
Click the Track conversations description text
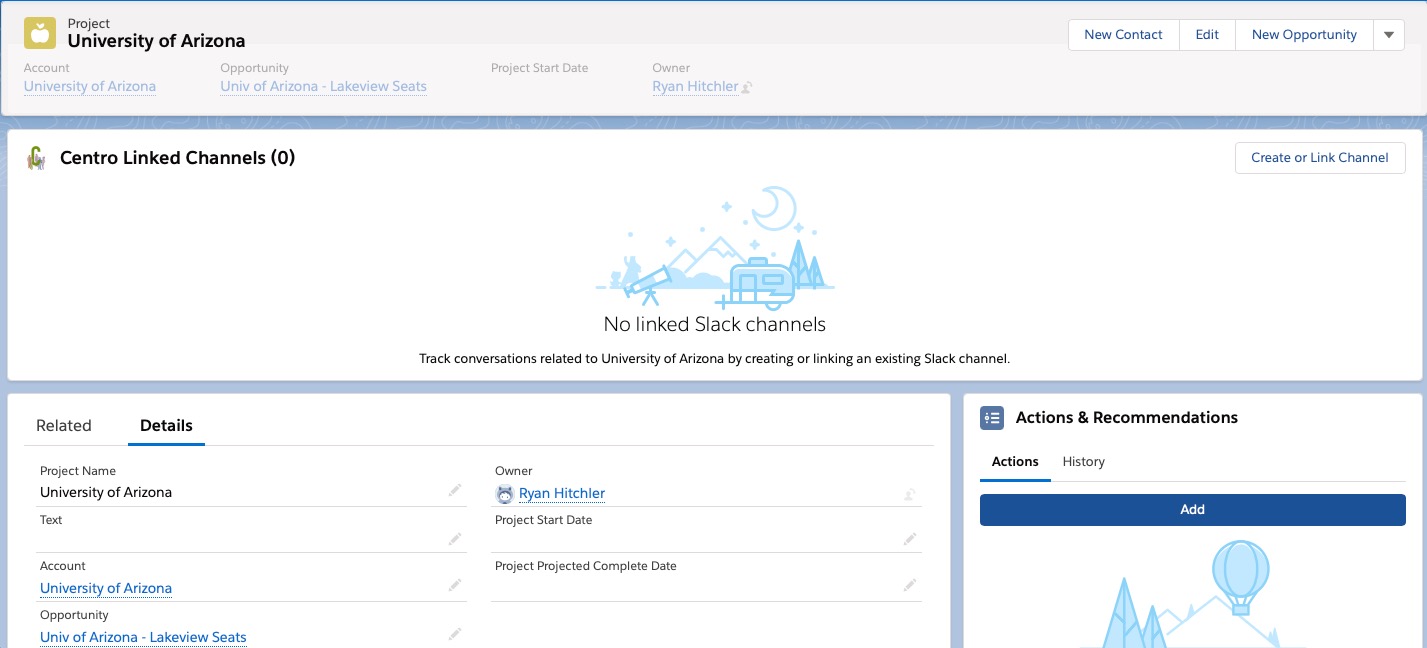pos(715,358)
